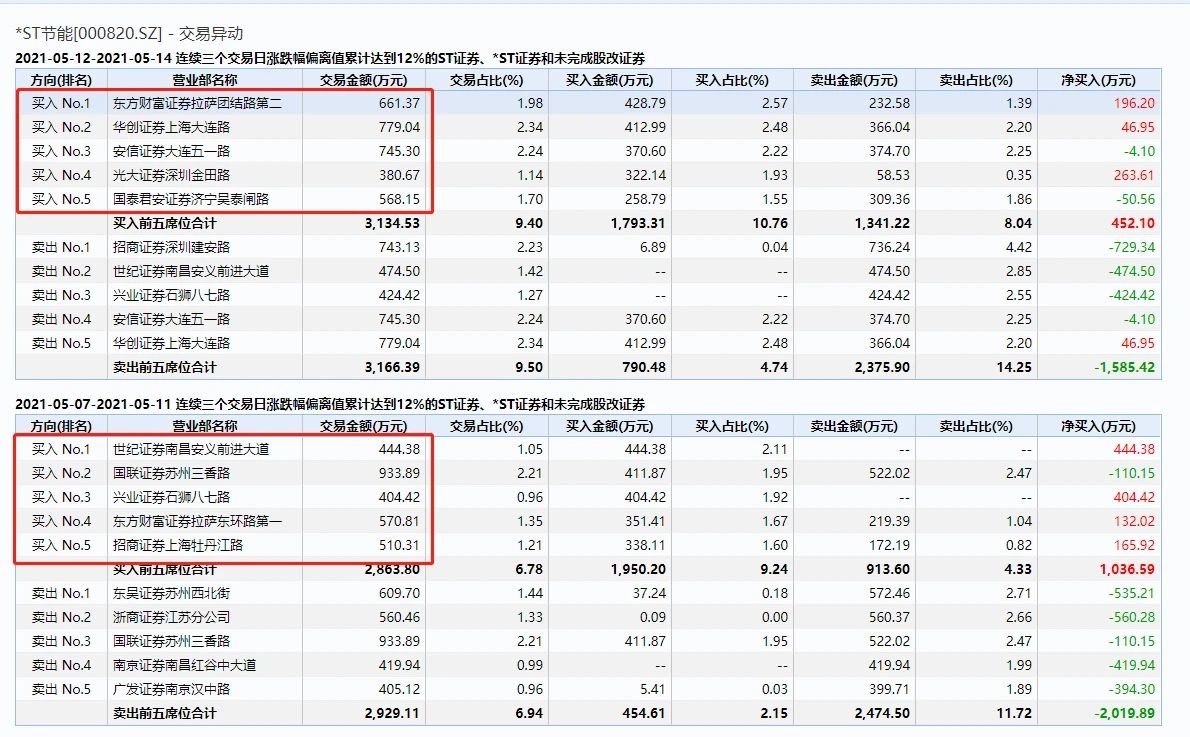1190x737 pixels.
Task: Select the 浙商证券江苏分公司 cell
Action: point(172,617)
